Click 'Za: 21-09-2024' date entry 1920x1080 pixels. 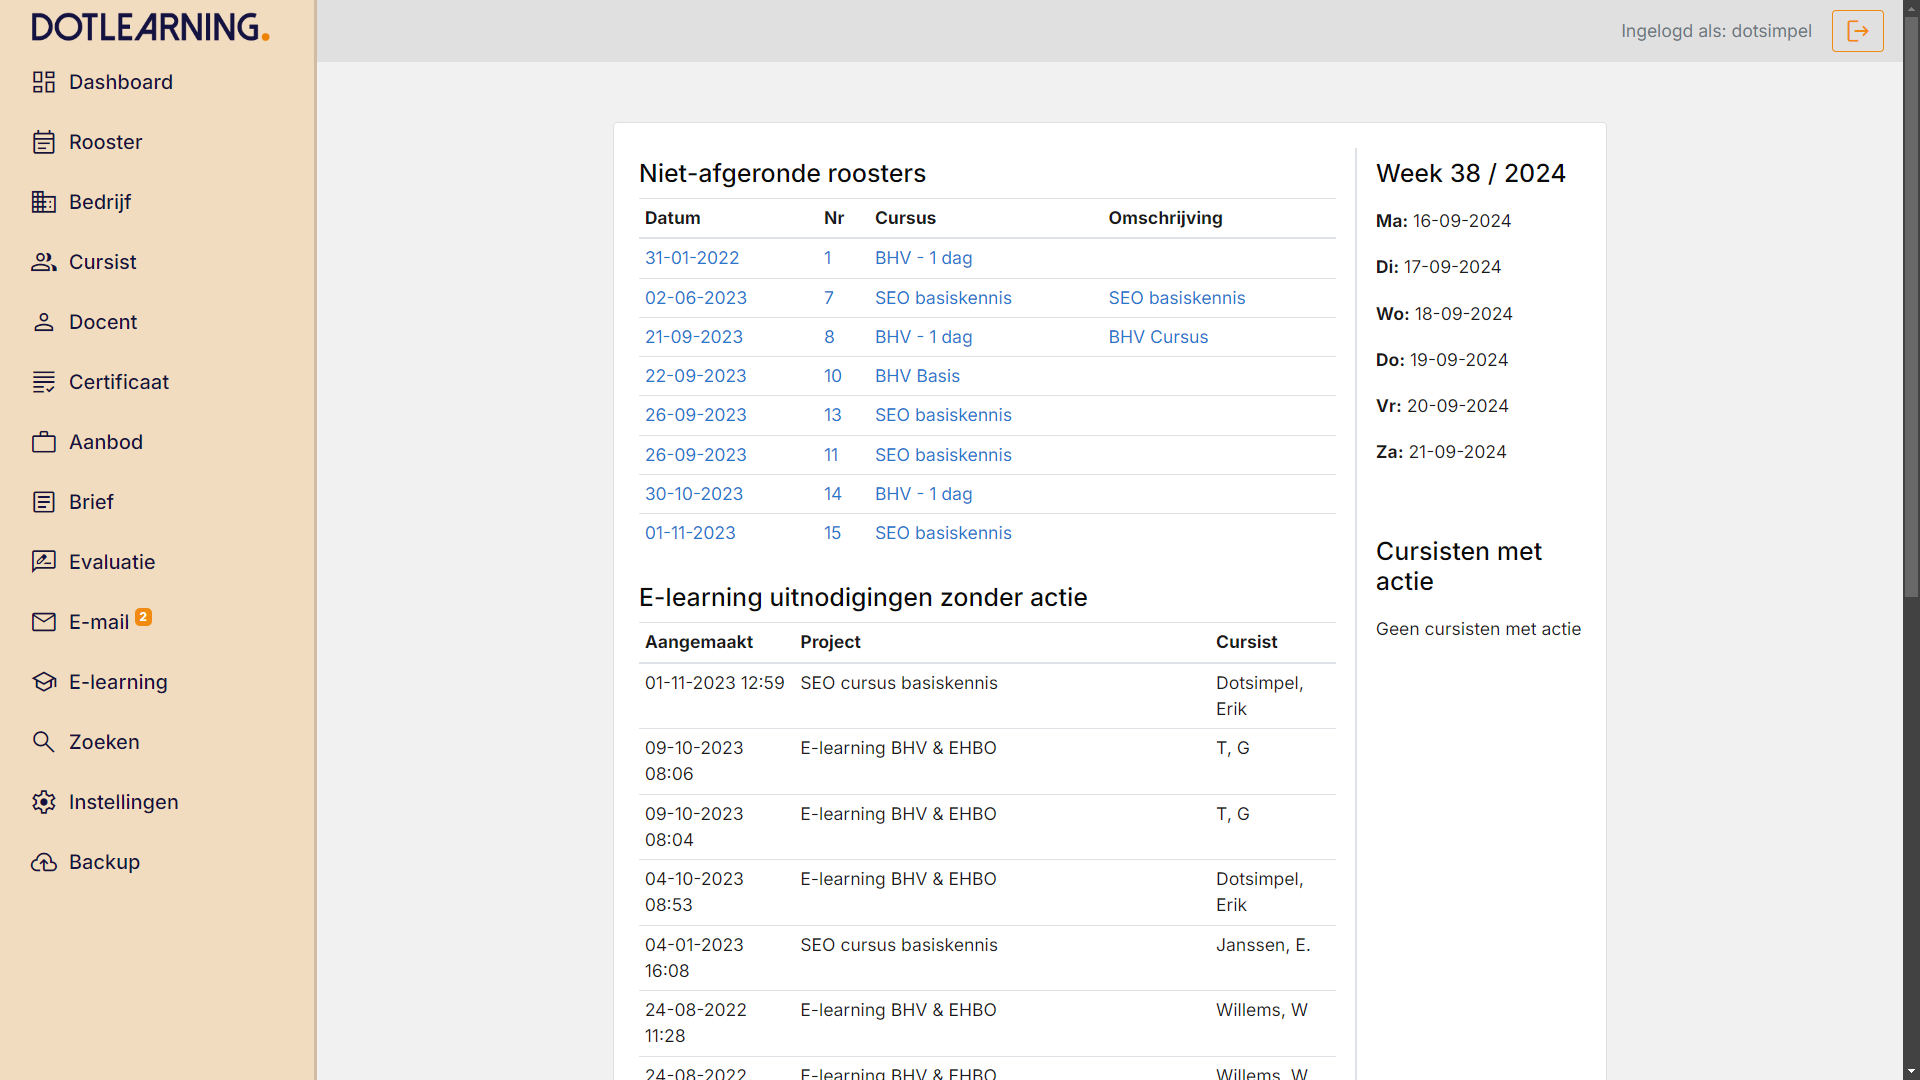[x=1441, y=452]
